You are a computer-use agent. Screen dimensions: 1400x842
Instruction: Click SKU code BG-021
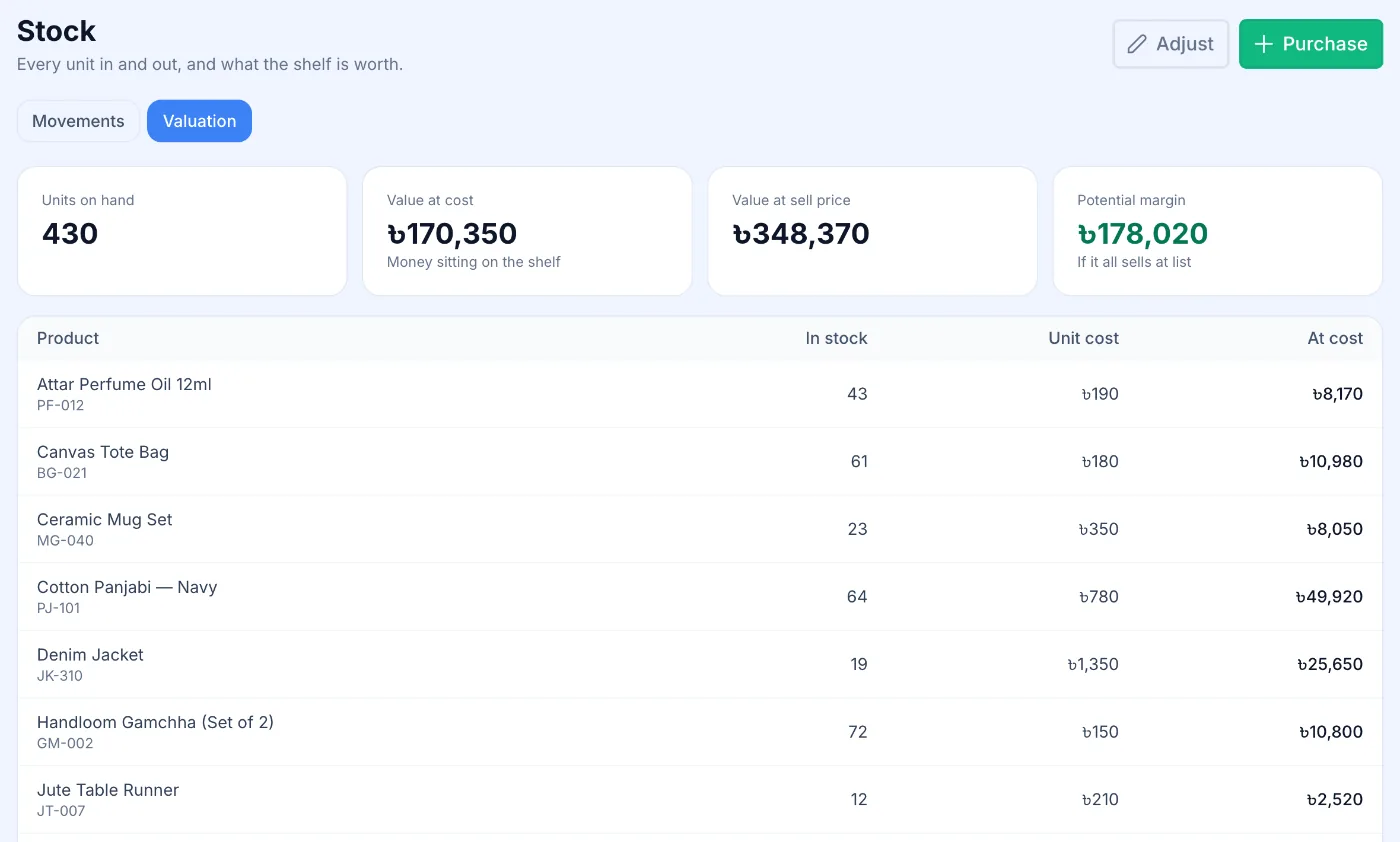point(62,473)
